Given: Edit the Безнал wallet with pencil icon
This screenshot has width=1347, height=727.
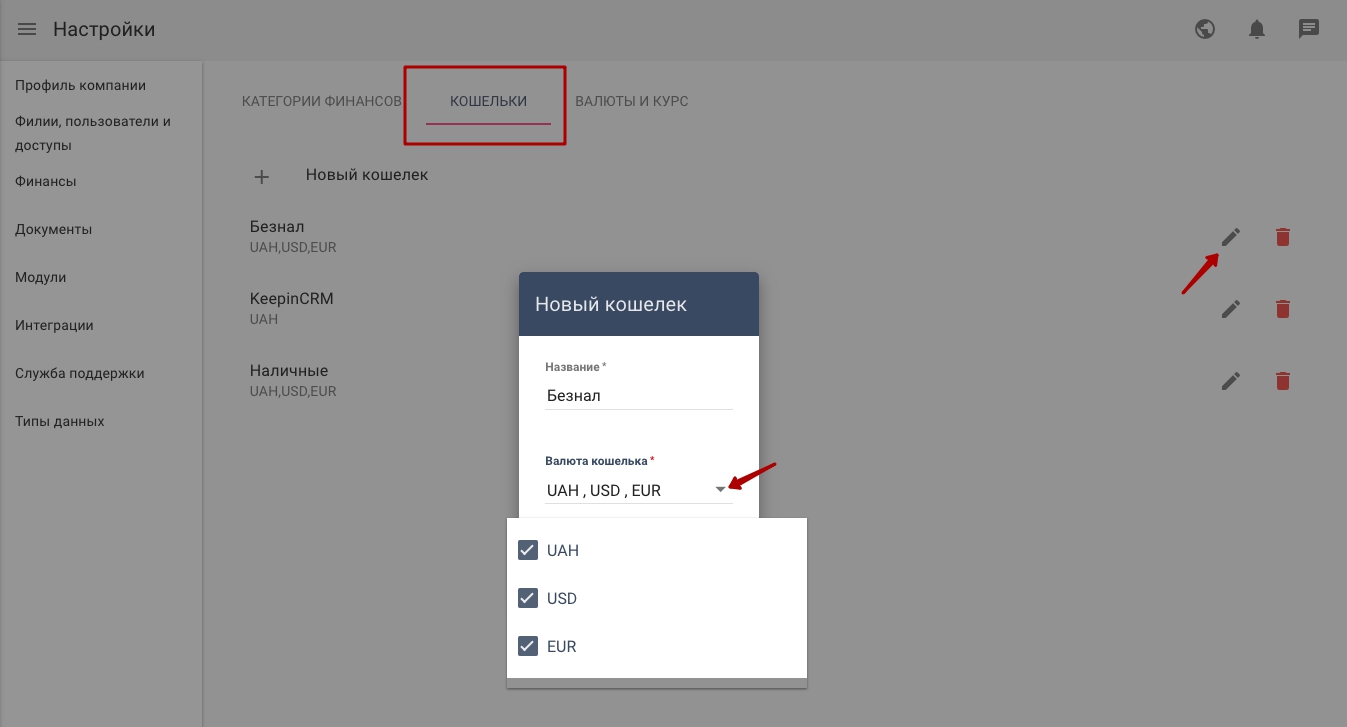Looking at the screenshot, I should click(1231, 237).
